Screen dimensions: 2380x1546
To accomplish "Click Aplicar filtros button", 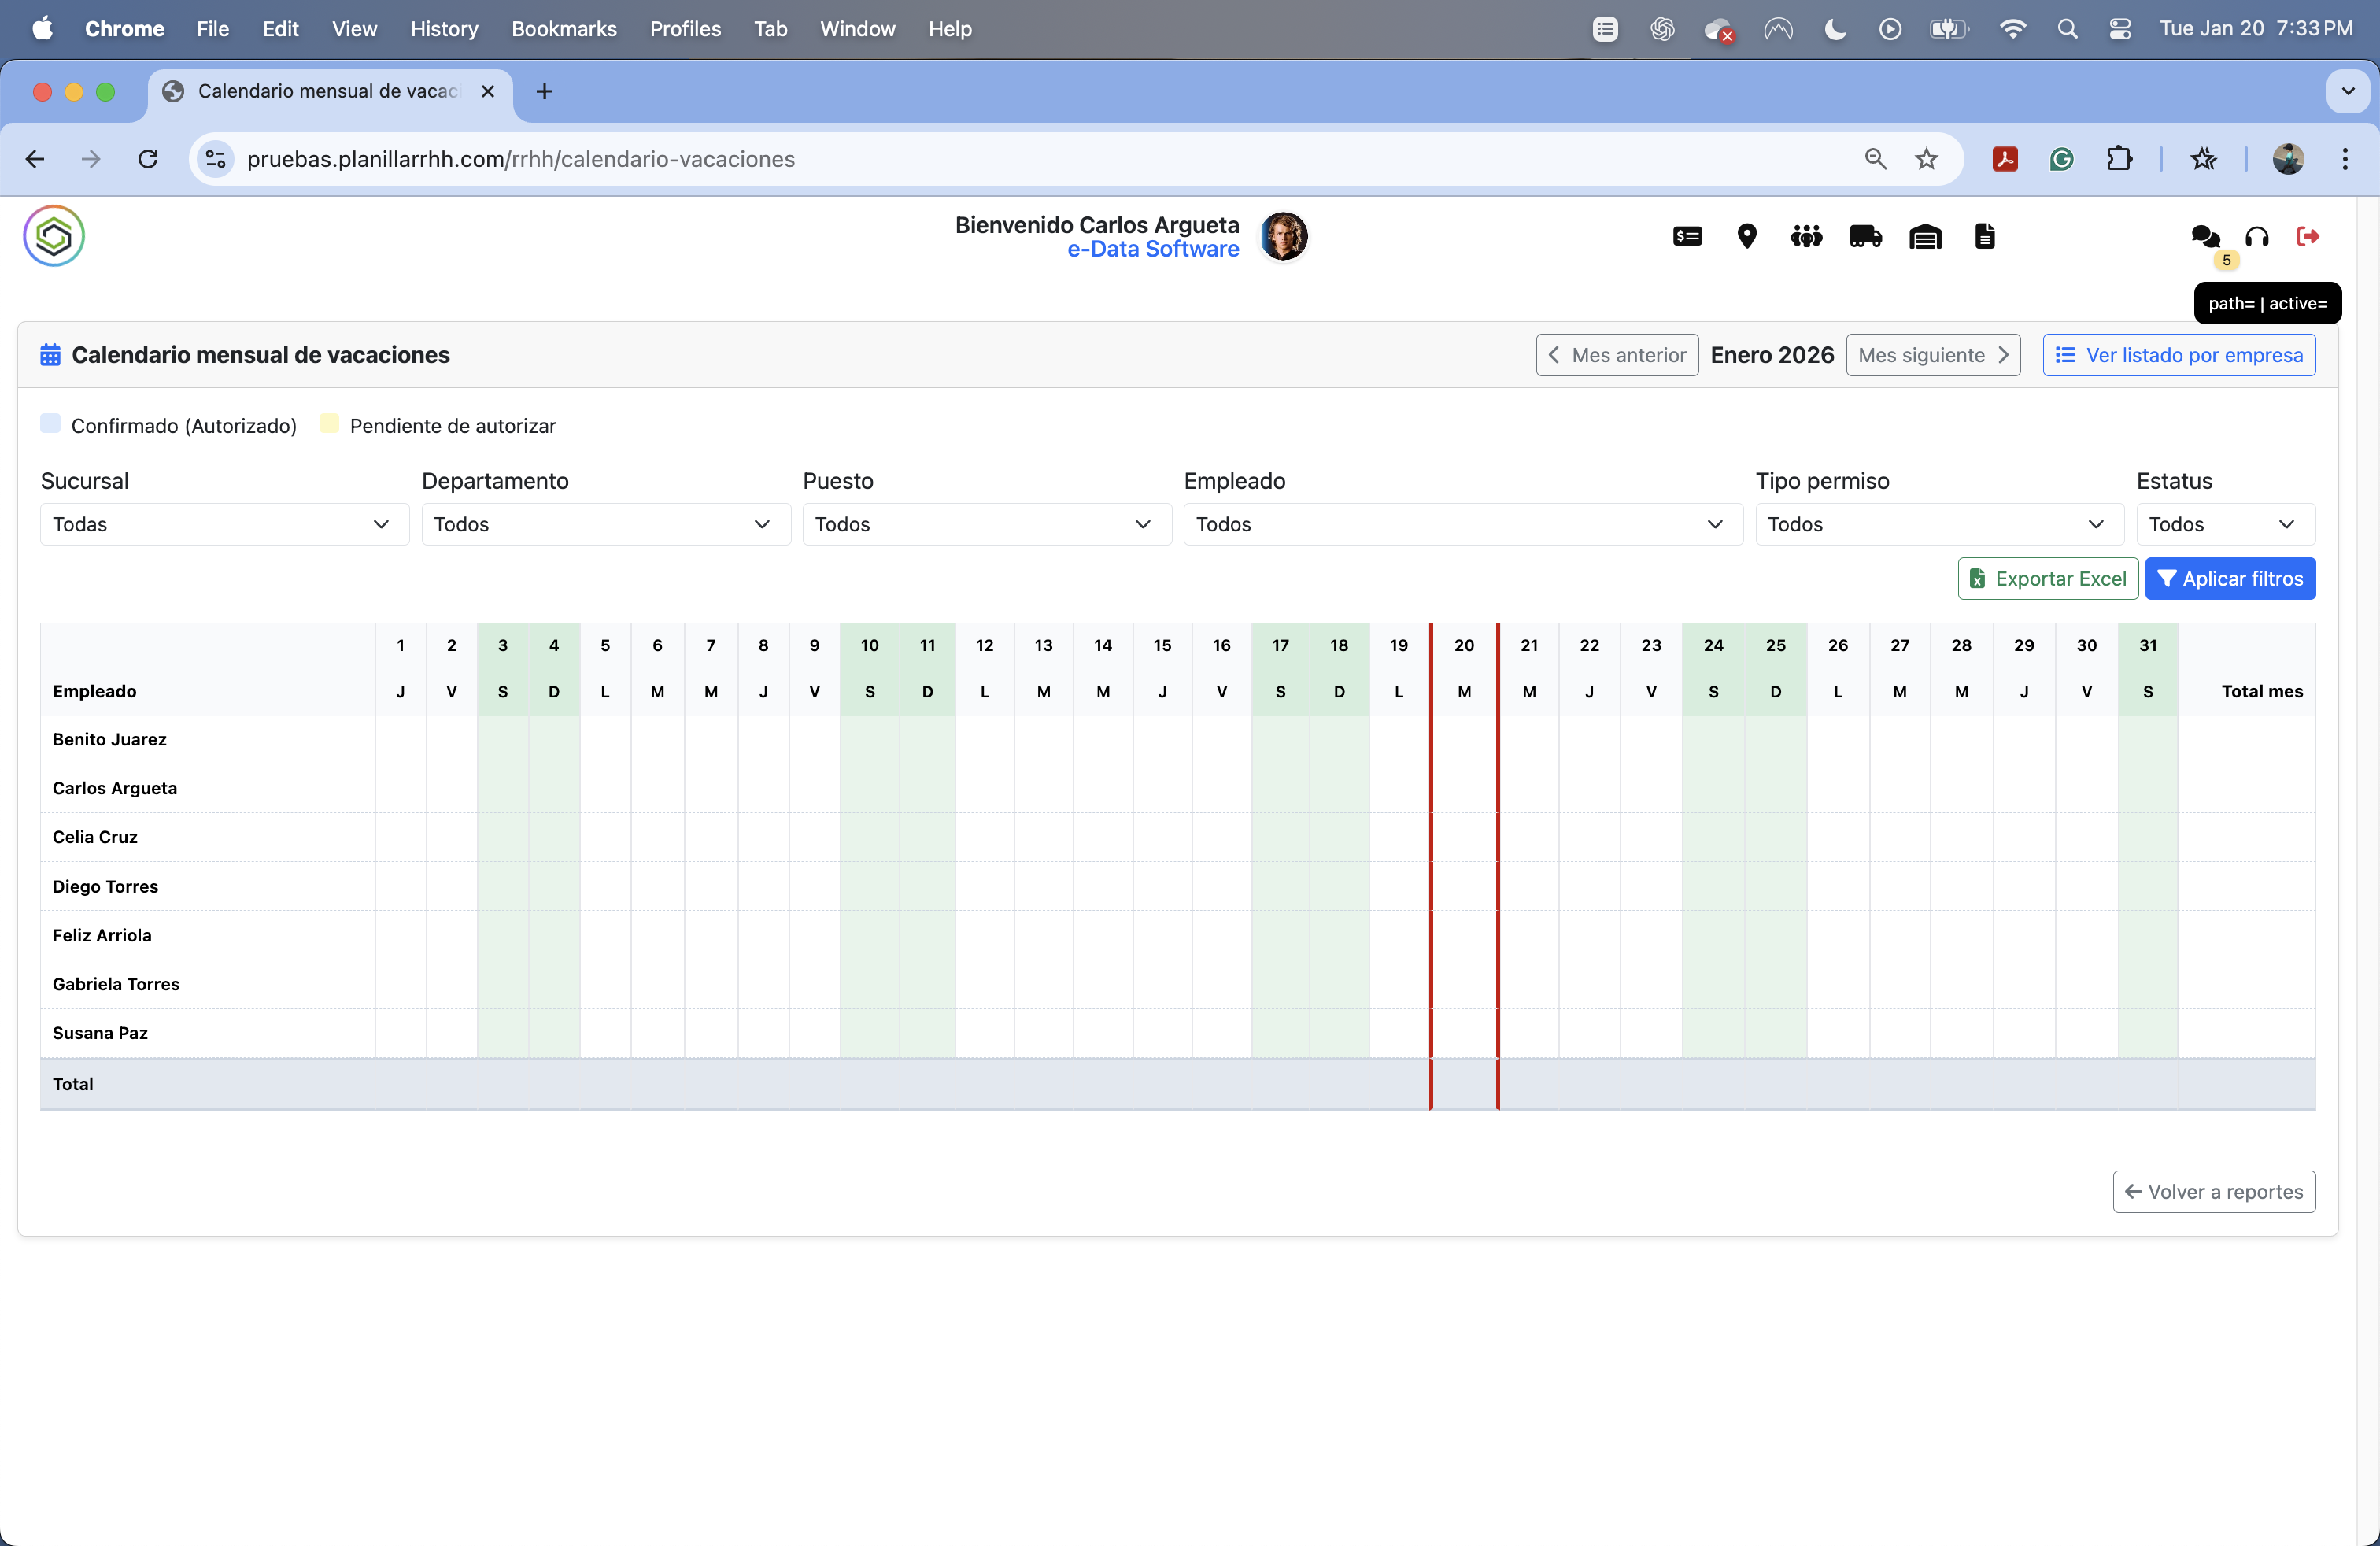I will click(2229, 578).
